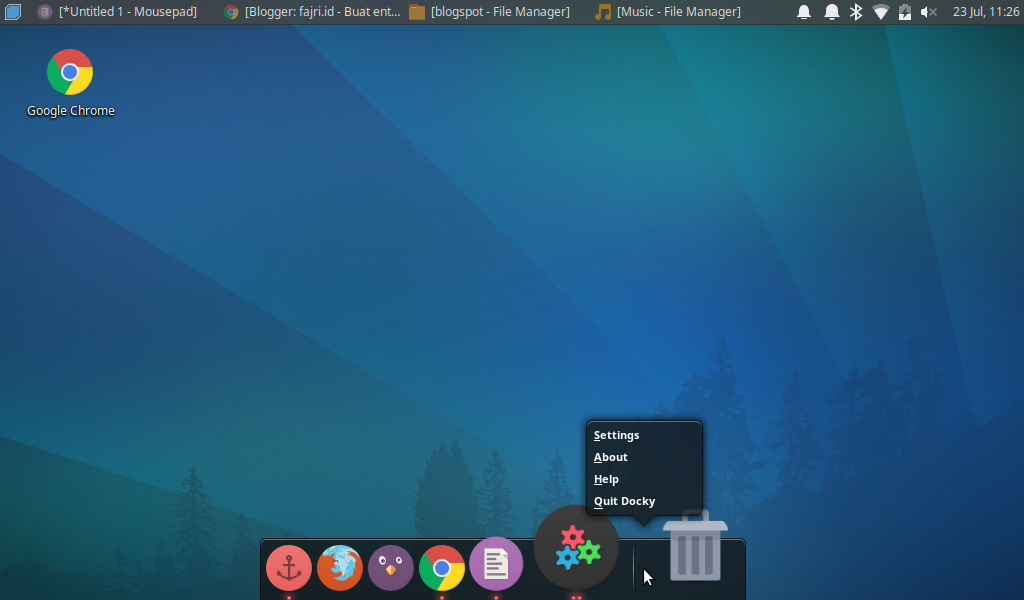The height and width of the screenshot is (600, 1024).
Task: Click the colorful gears settings dock icon
Action: 576,548
